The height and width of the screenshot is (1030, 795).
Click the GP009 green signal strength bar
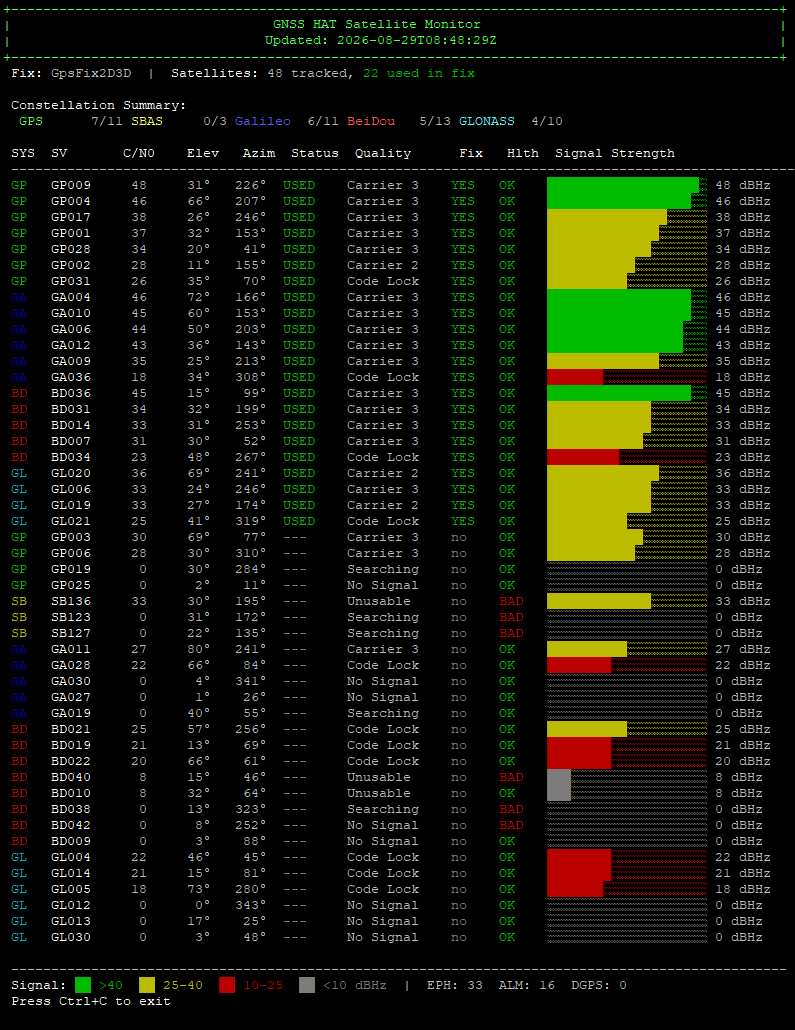click(623, 185)
